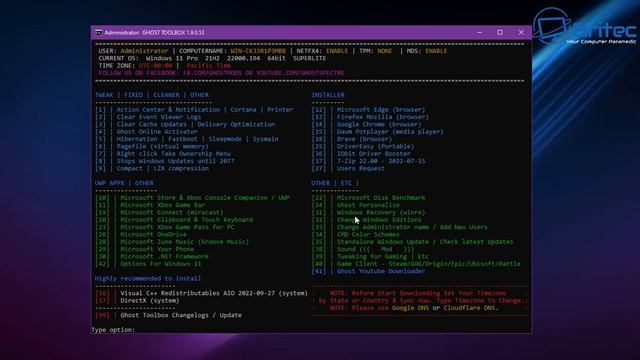Click the computer name 'WIN-CK33R1P3MBB' text
The width and height of the screenshot is (640, 360).
tap(258, 51)
